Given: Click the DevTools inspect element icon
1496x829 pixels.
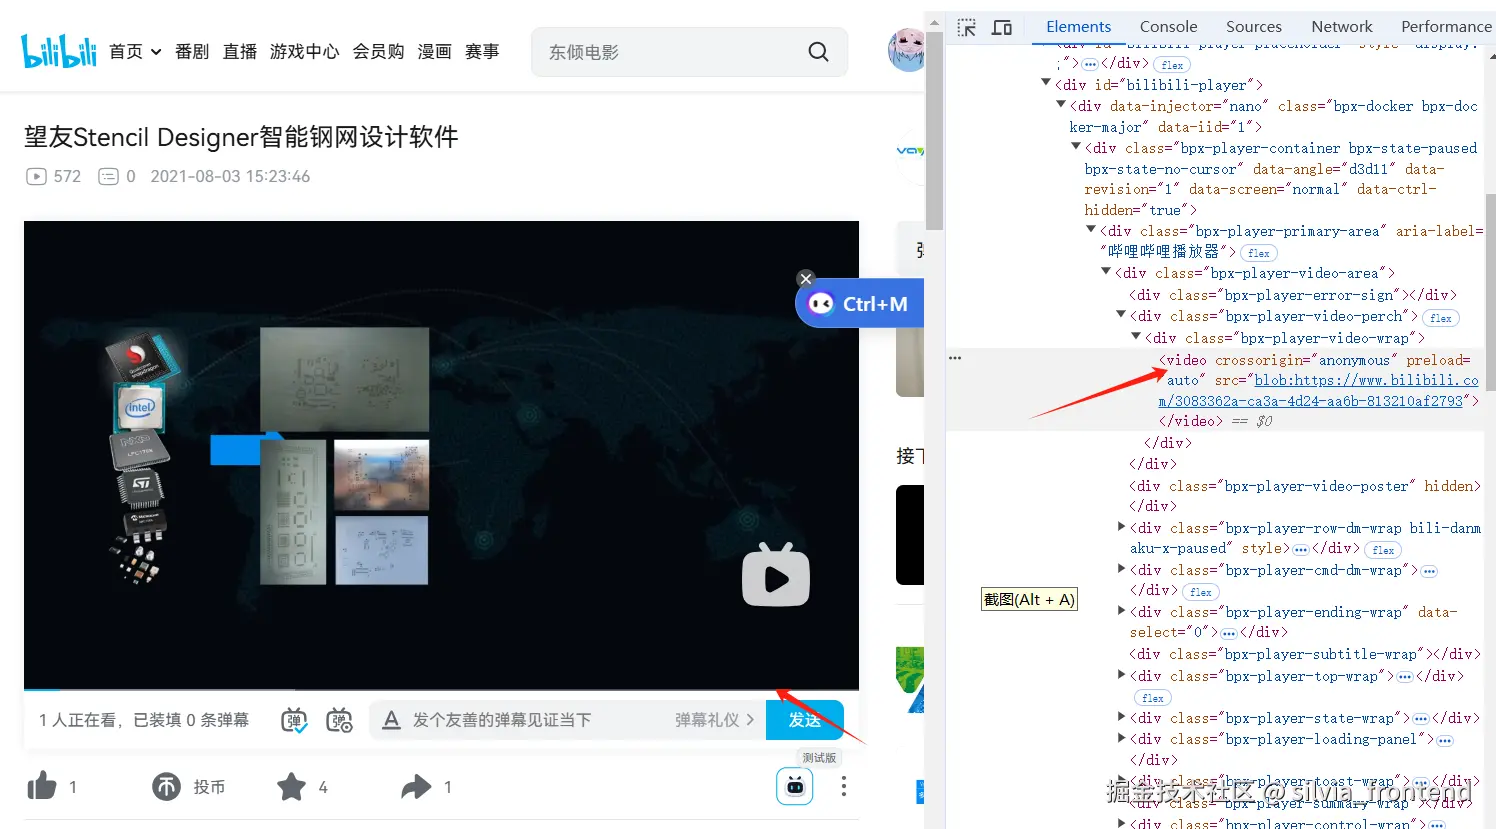Looking at the screenshot, I should pyautogui.click(x=966, y=27).
